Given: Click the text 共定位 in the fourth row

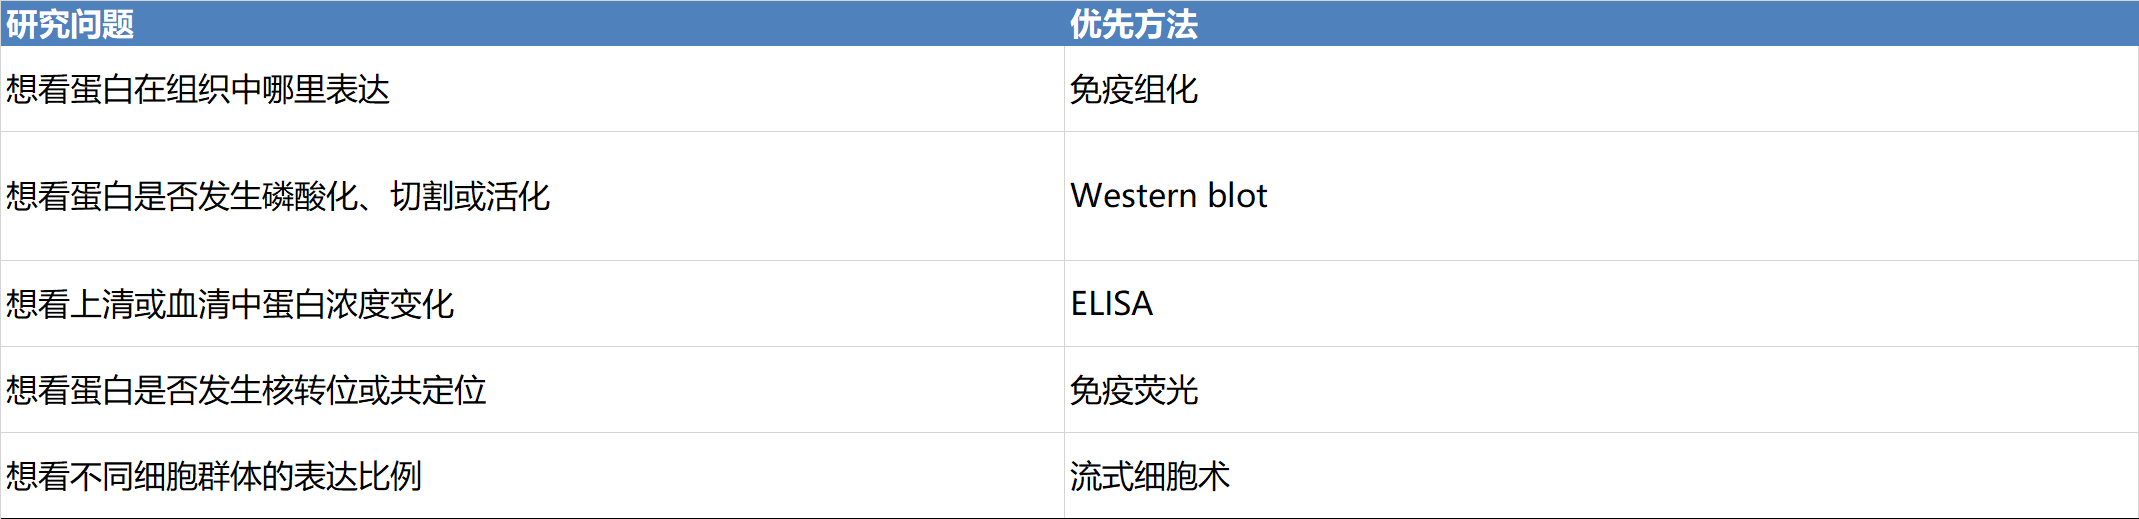Looking at the screenshot, I should coord(438,390).
